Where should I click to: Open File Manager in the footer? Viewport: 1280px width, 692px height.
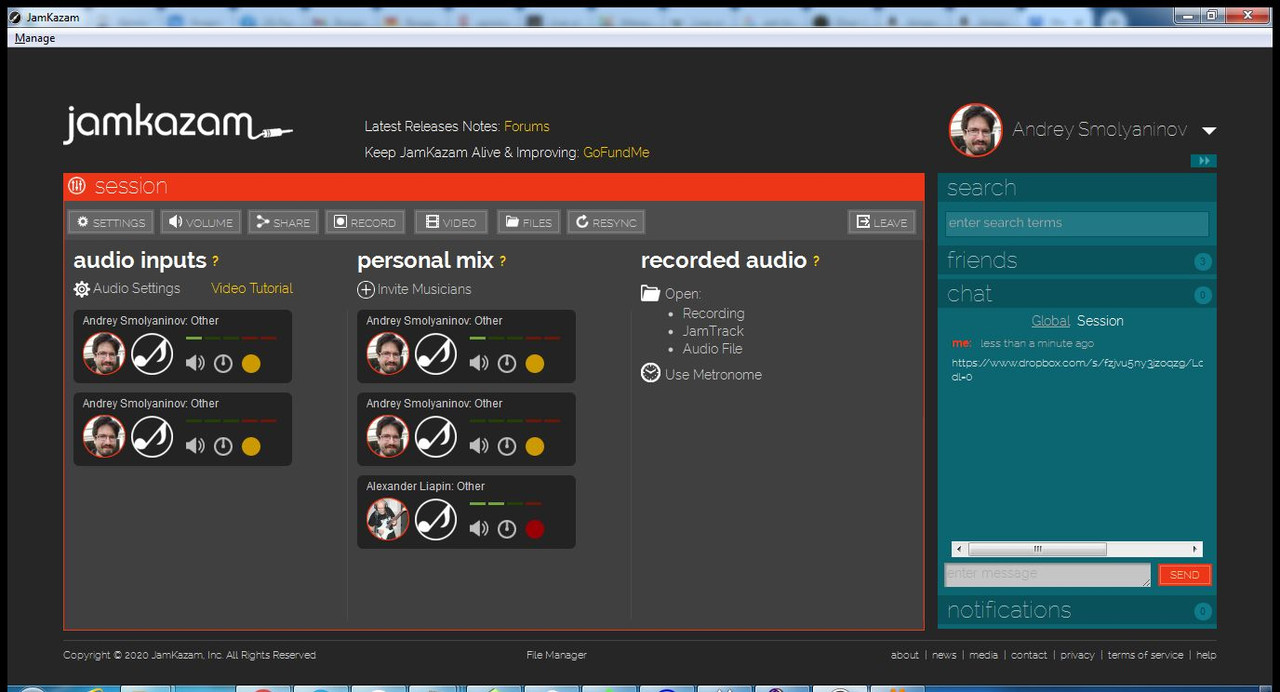pyautogui.click(x=557, y=655)
